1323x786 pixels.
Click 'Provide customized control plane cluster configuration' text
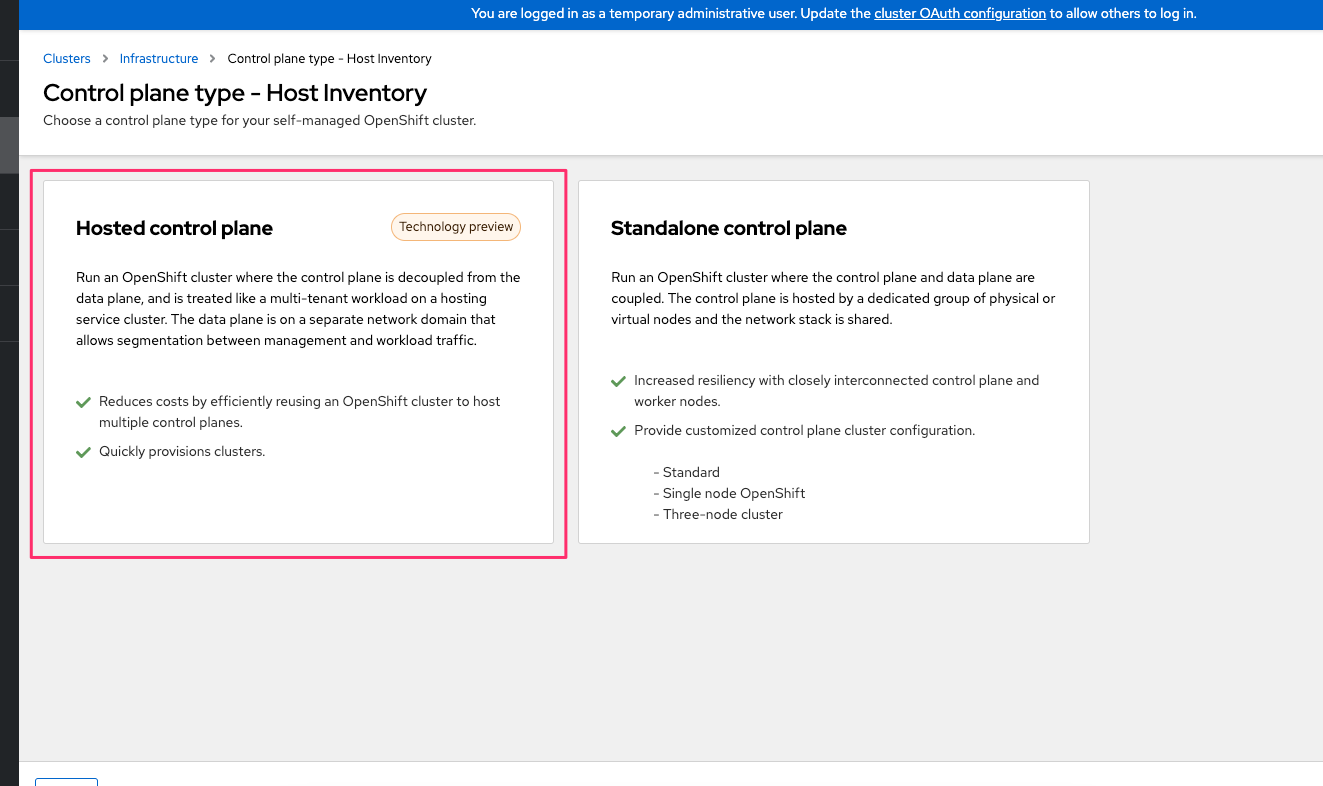805,431
